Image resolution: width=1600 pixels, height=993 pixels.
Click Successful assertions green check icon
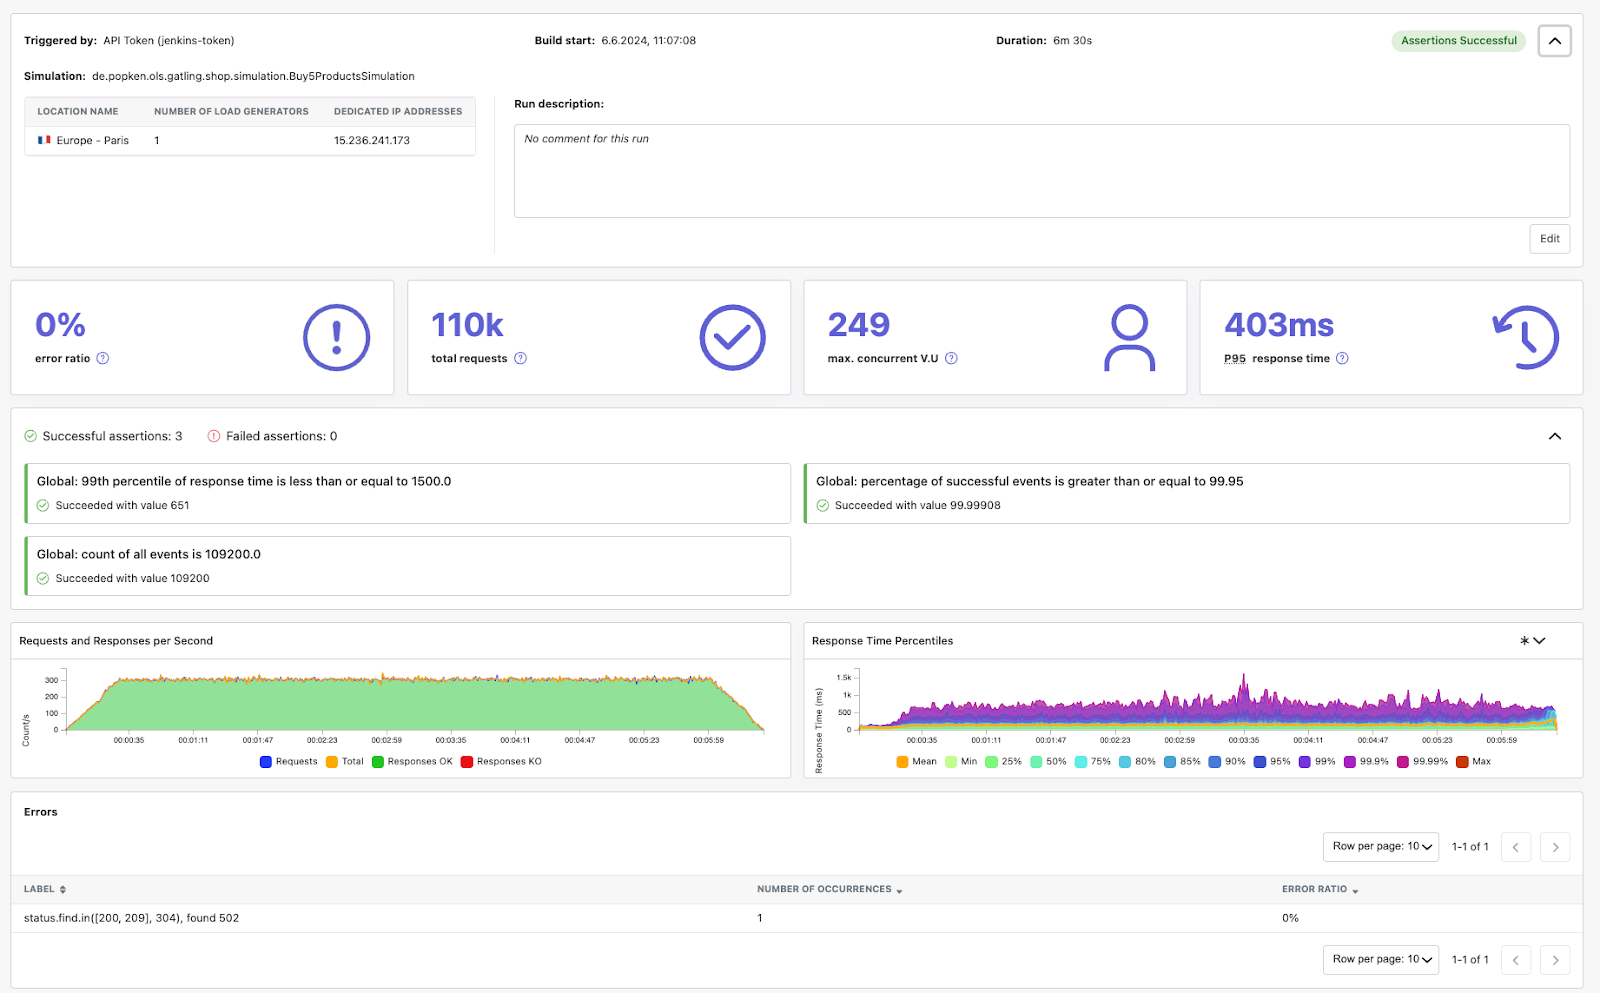click(x=31, y=436)
